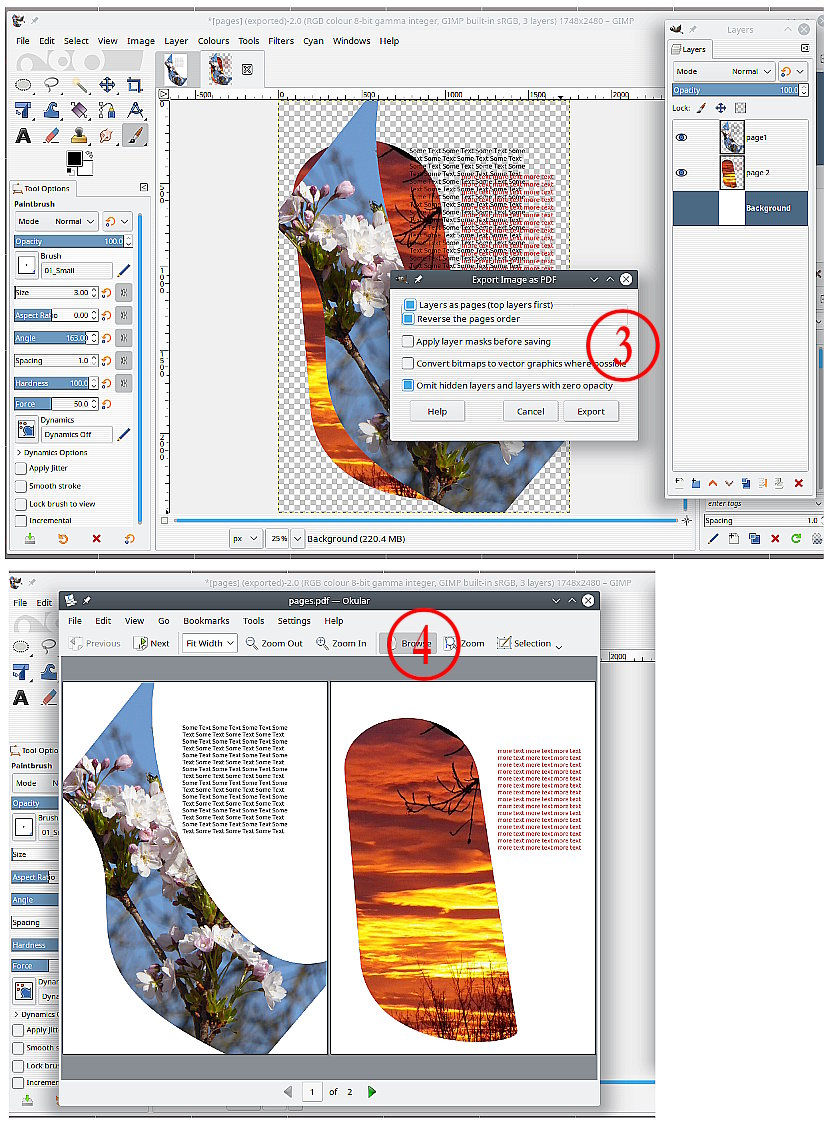Click Zoom In in Okular toolbar

tap(341, 643)
